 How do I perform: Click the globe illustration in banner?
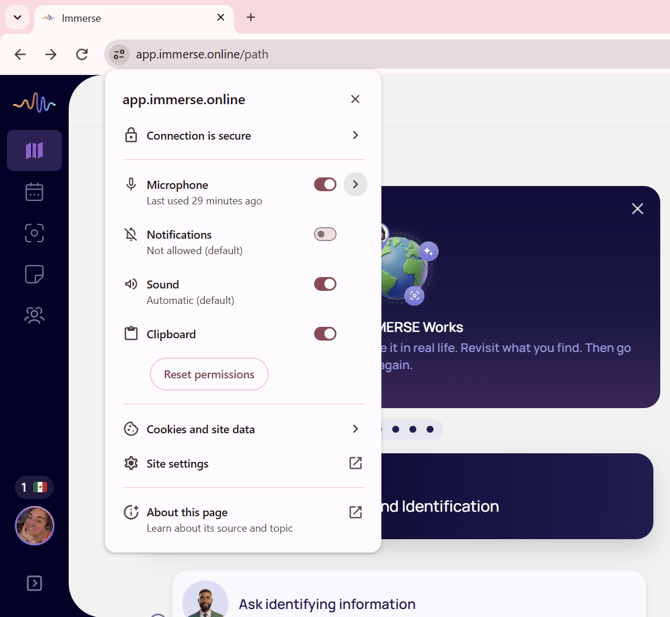tap(406, 268)
